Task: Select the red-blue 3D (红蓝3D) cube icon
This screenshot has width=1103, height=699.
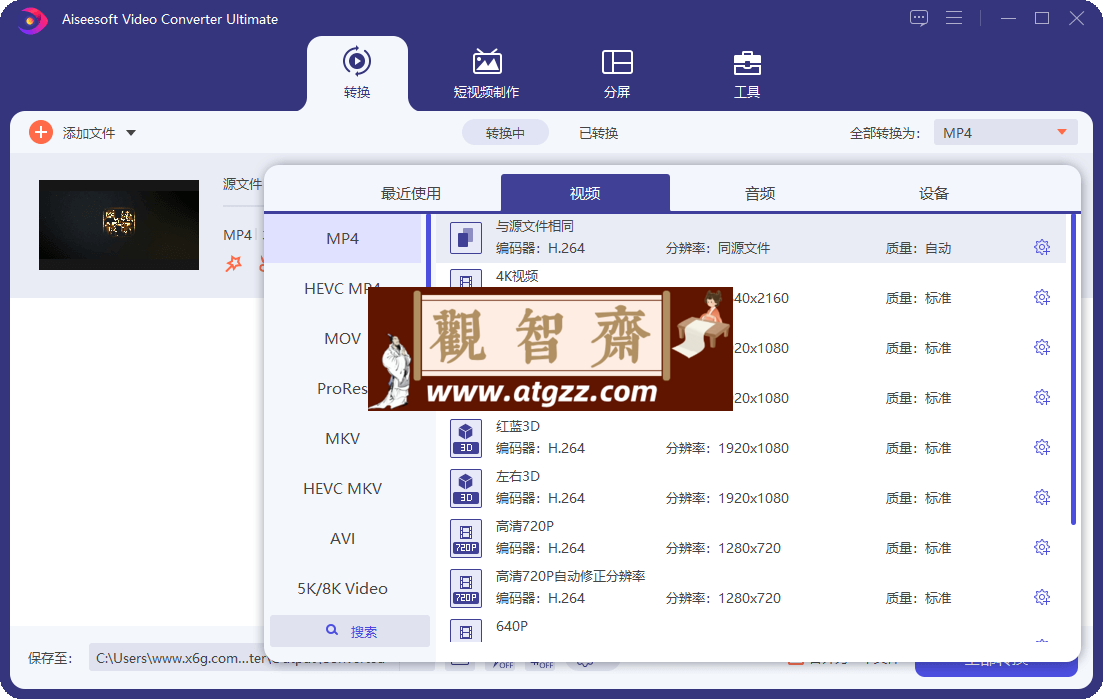Action: [x=466, y=437]
